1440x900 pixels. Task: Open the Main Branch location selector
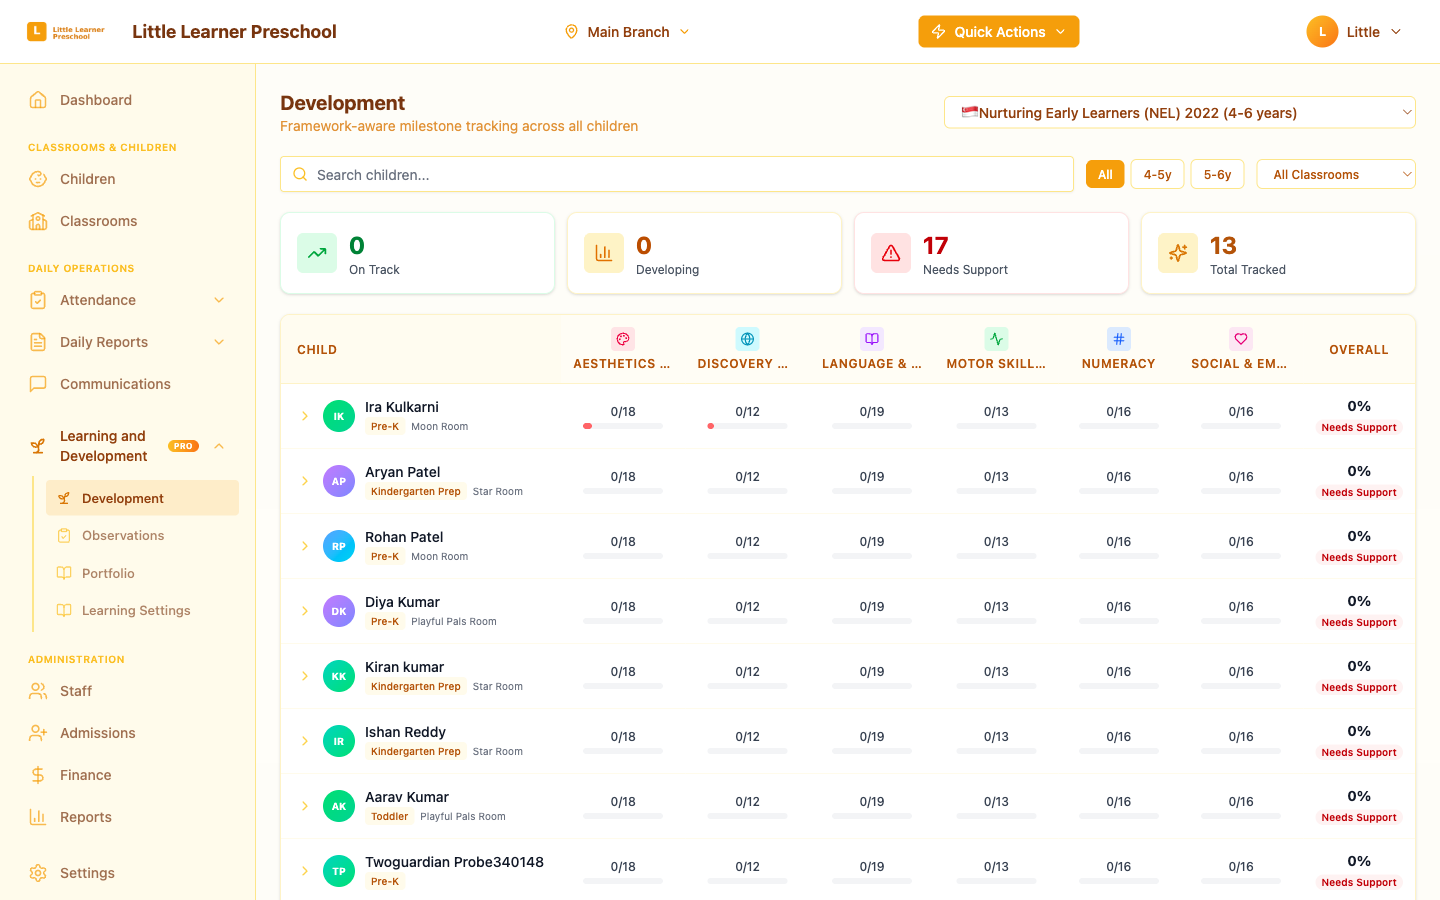coord(628,32)
